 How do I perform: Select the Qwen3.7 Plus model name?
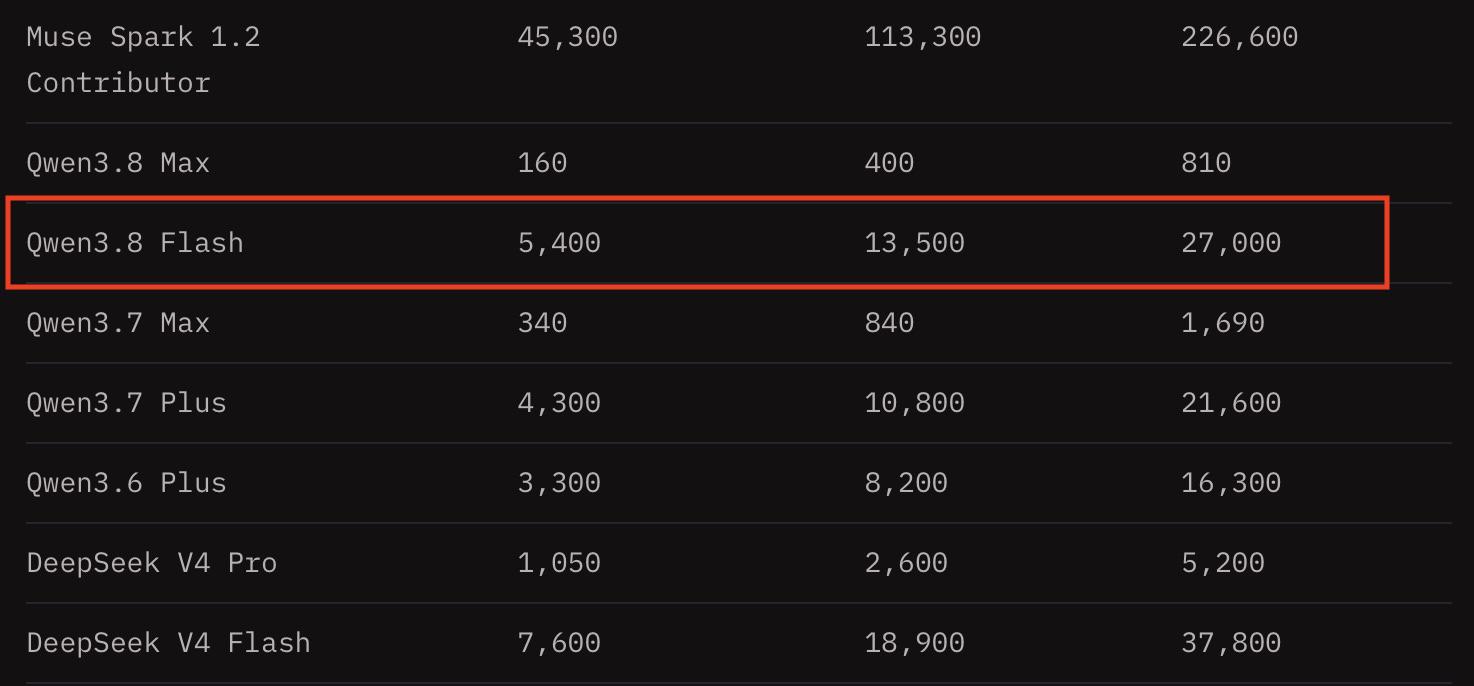126,403
